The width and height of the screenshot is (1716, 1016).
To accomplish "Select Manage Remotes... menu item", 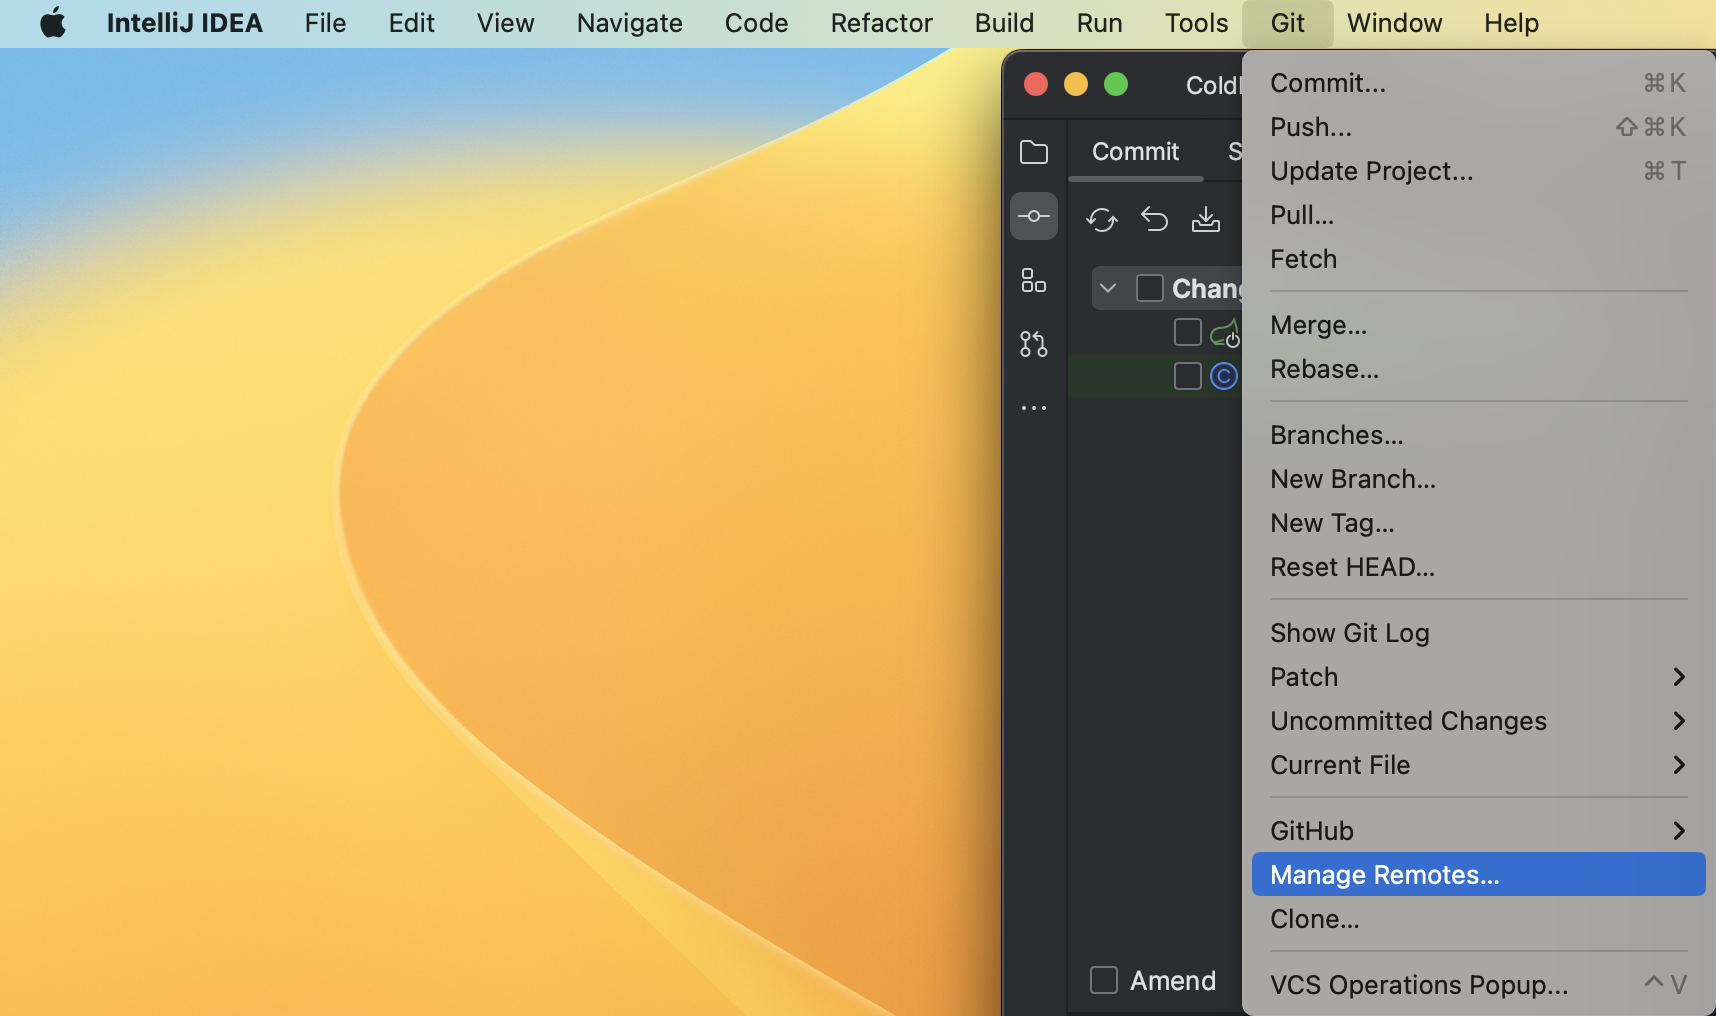I will pos(1478,875).
